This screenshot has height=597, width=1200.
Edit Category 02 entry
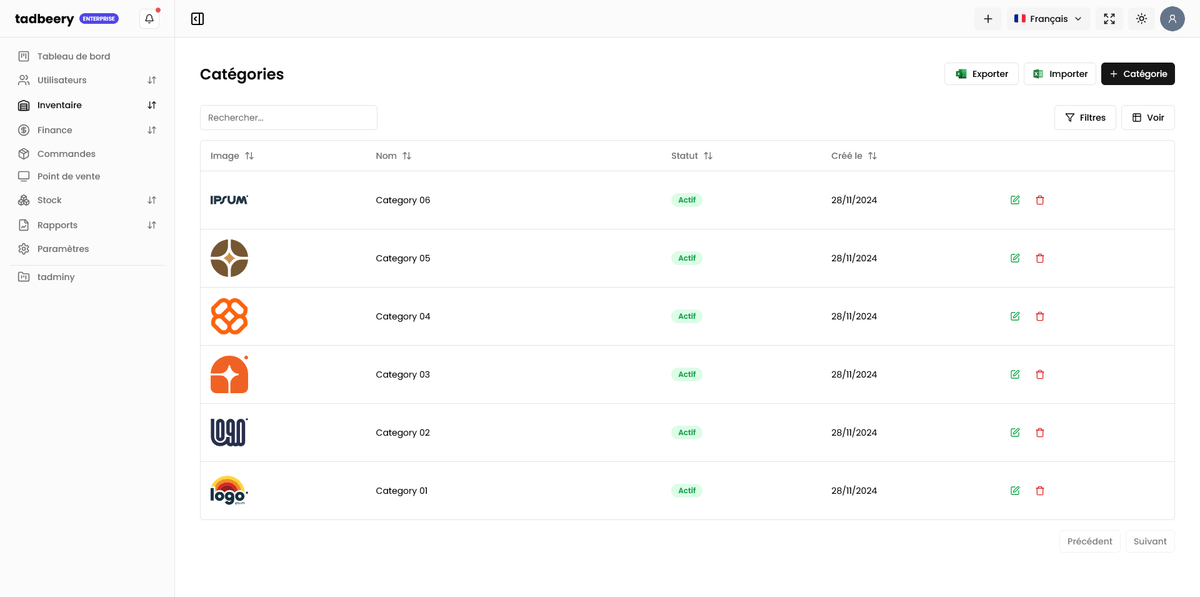click(1015, 433)
